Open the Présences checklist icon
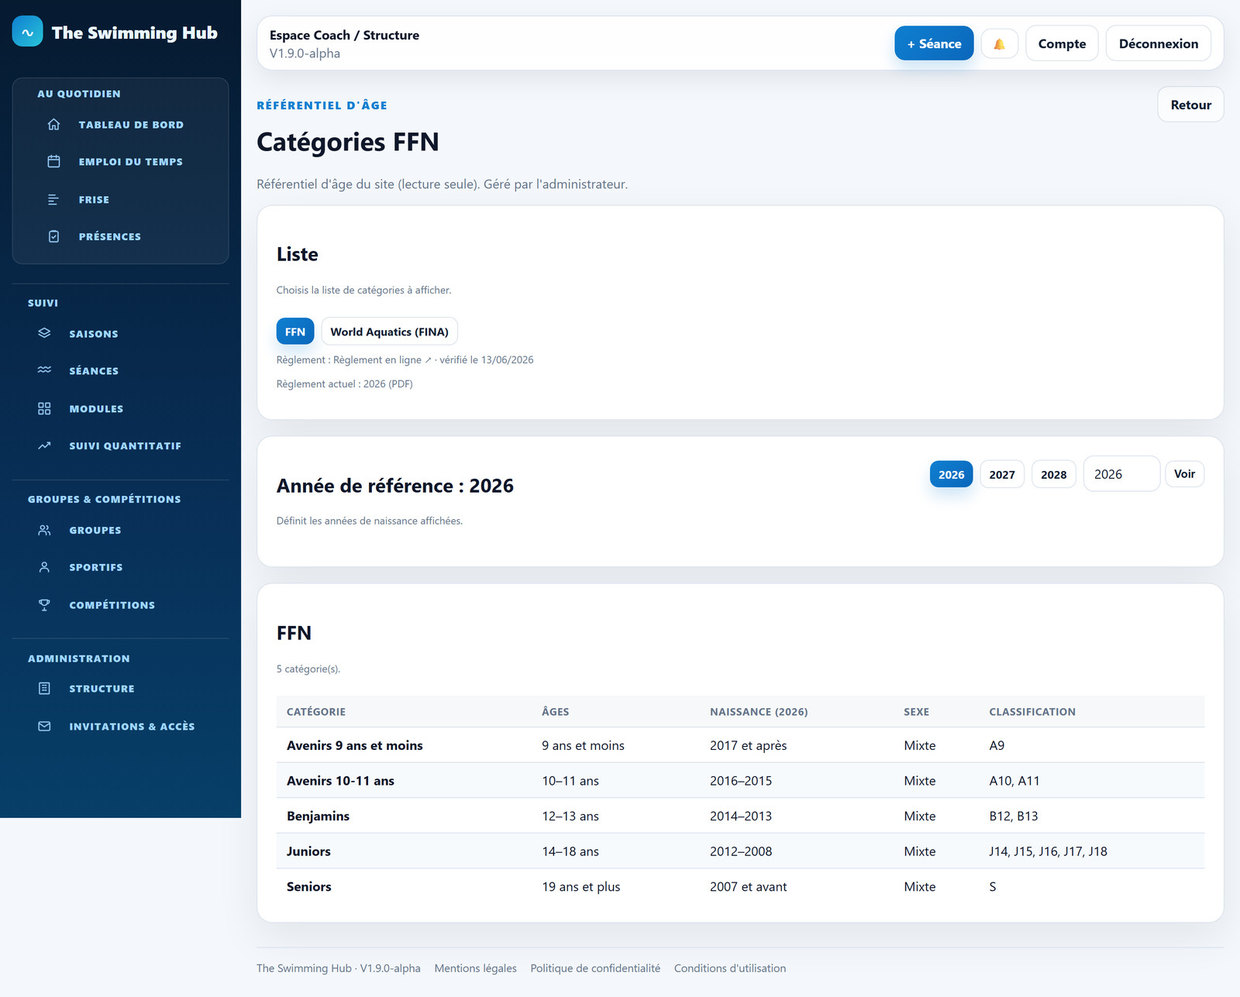This screenshot has width=1240, height=997. 54,237
